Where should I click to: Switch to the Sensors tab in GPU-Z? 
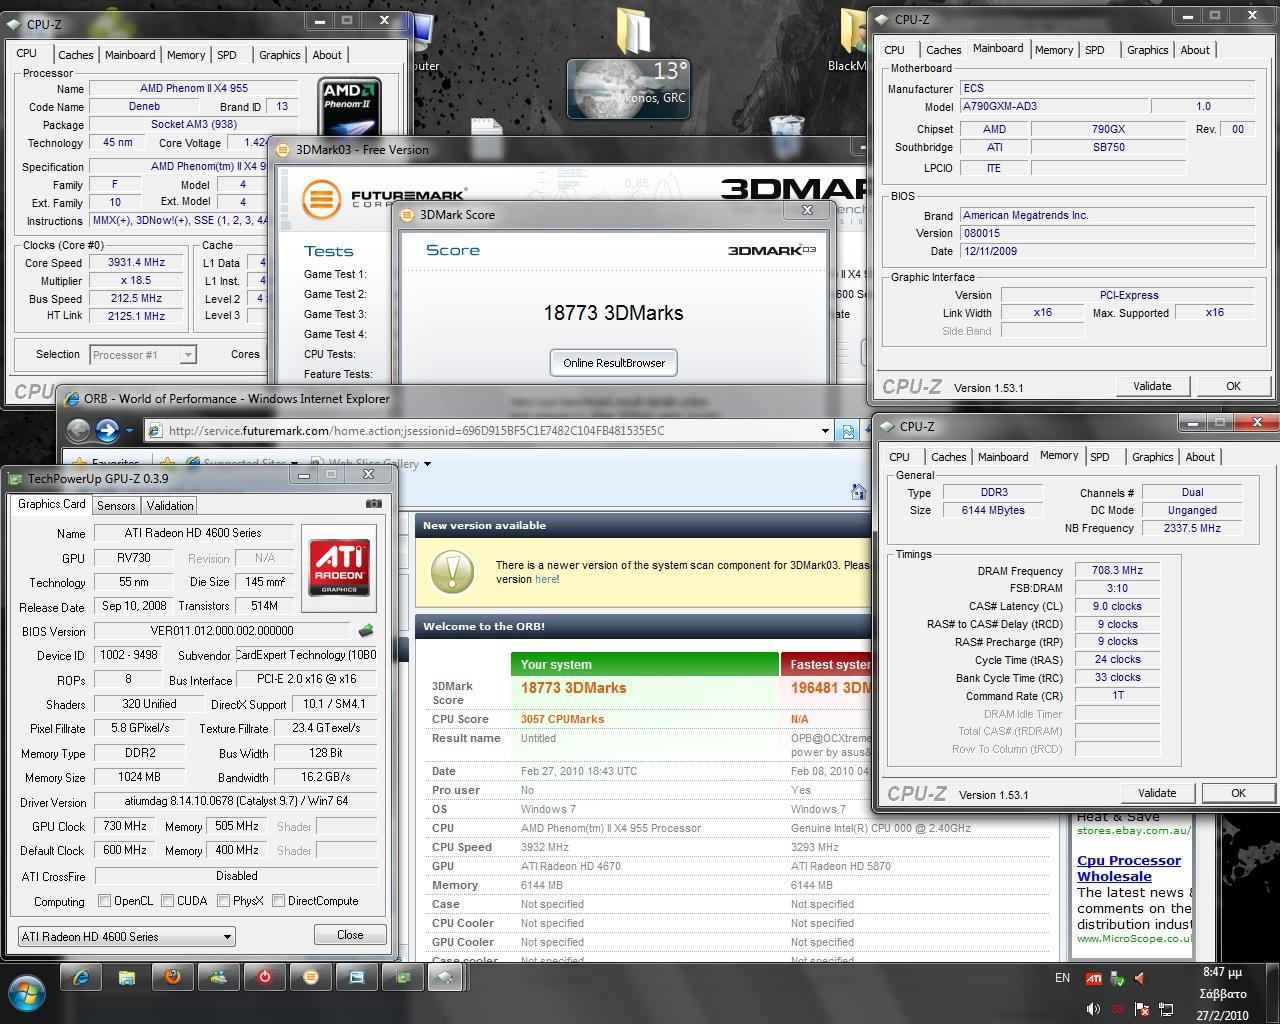[x=116, y=506]
